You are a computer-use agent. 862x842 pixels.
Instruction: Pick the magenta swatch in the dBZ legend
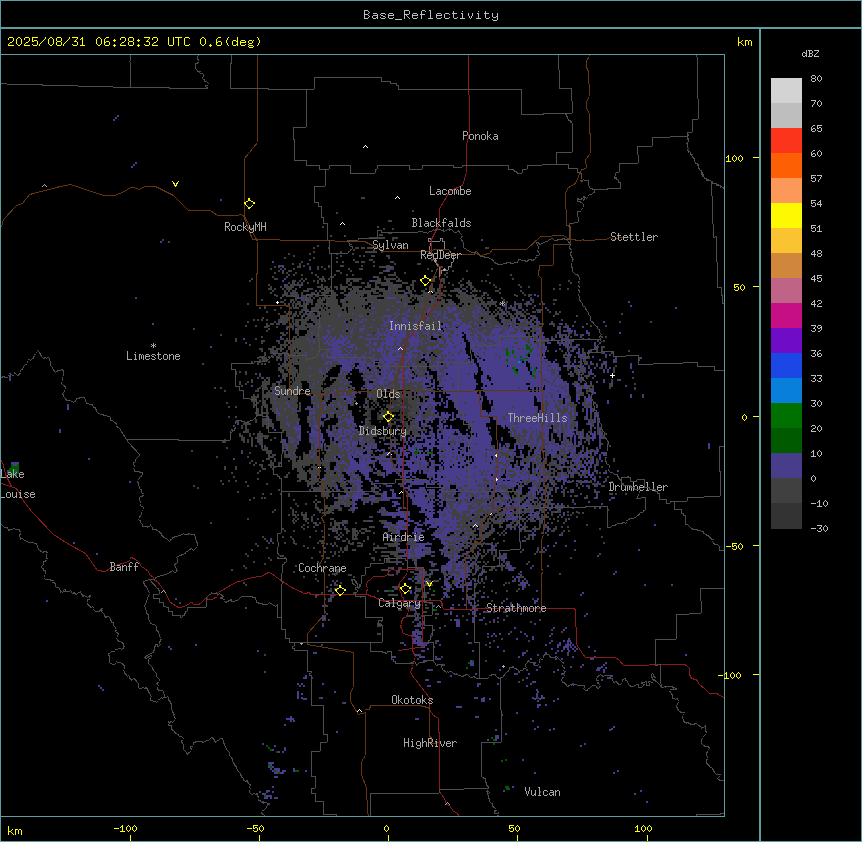click(786, 315)
